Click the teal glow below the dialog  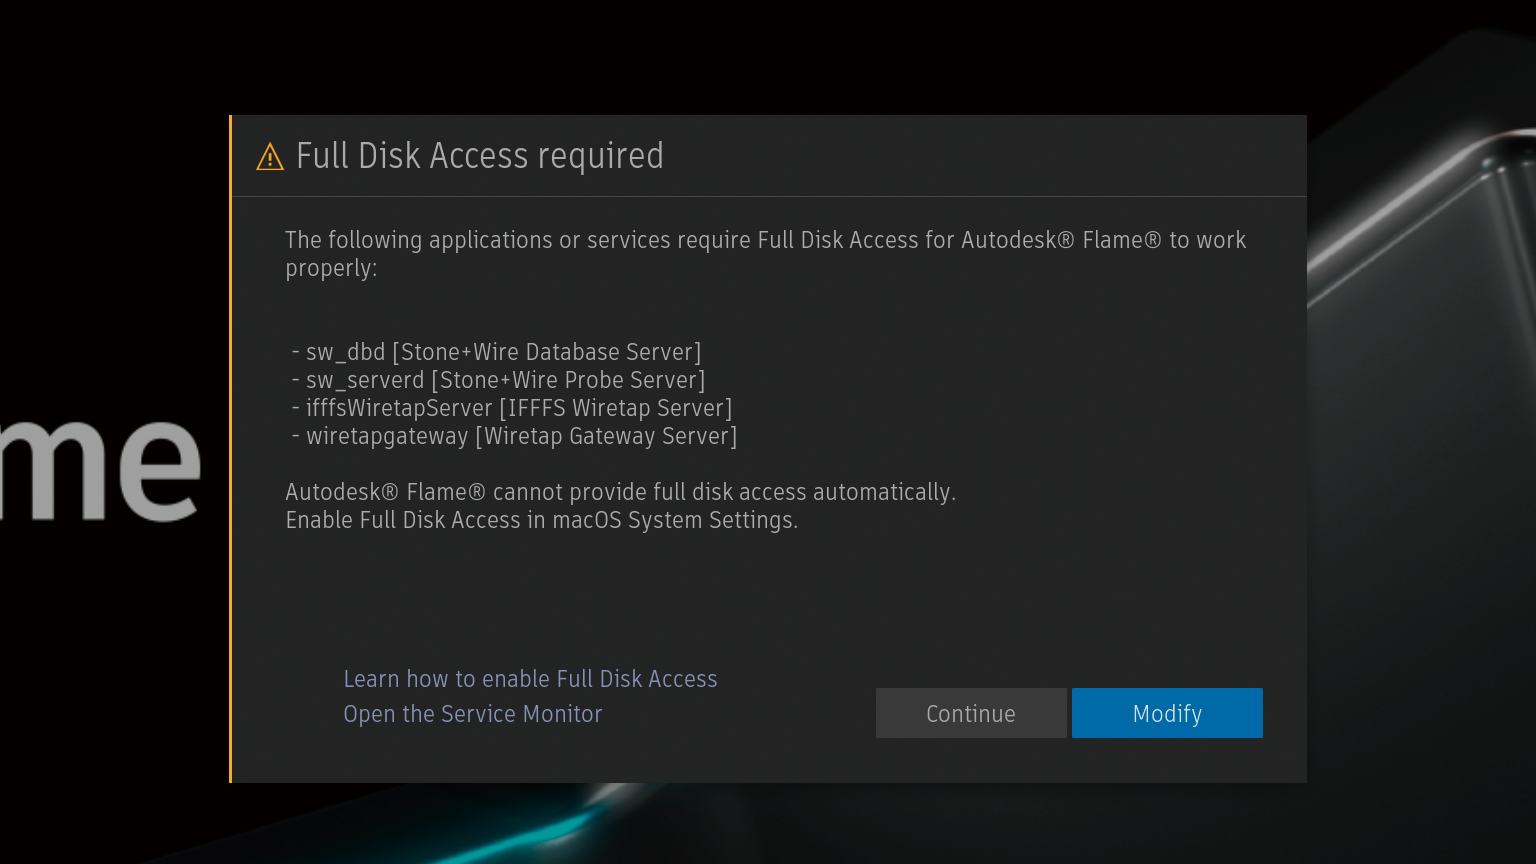pos(560,825)
